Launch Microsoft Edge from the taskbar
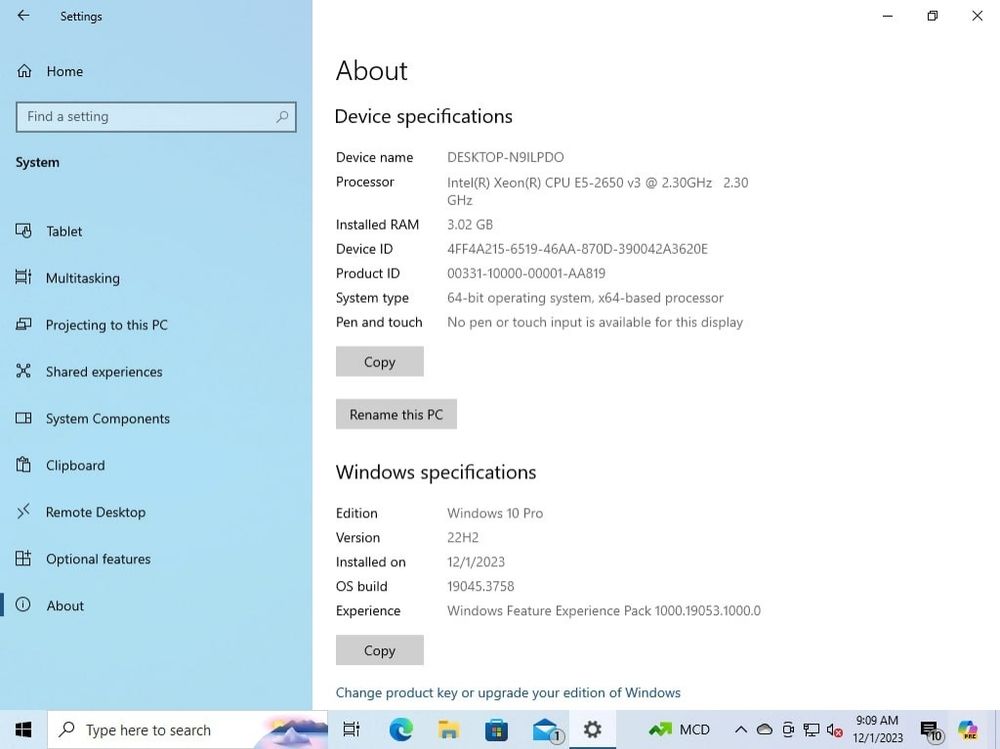 [401, 729]
